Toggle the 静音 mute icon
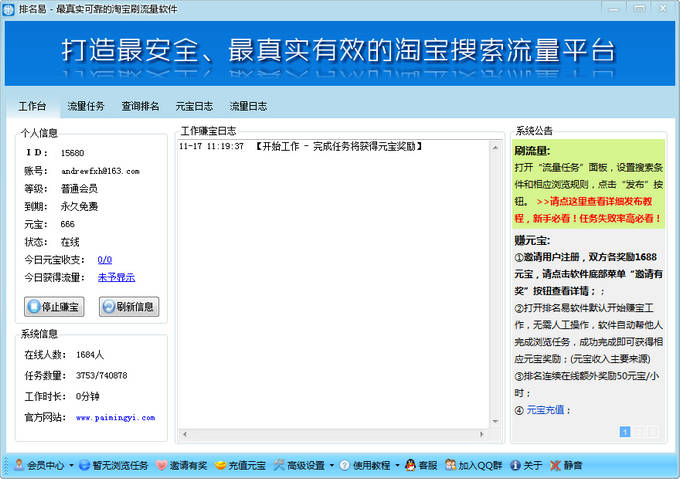This screenshot has height=479, width=680. click(x=556, y=465)
